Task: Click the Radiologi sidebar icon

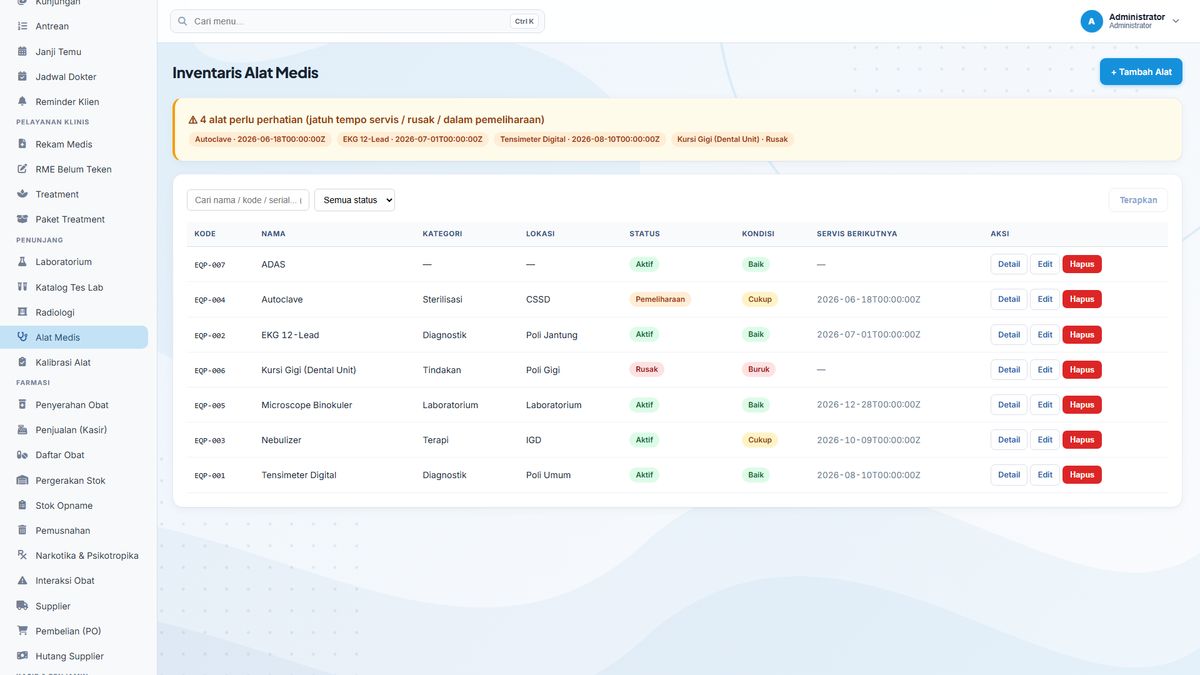Action: (x=23, y=312)
